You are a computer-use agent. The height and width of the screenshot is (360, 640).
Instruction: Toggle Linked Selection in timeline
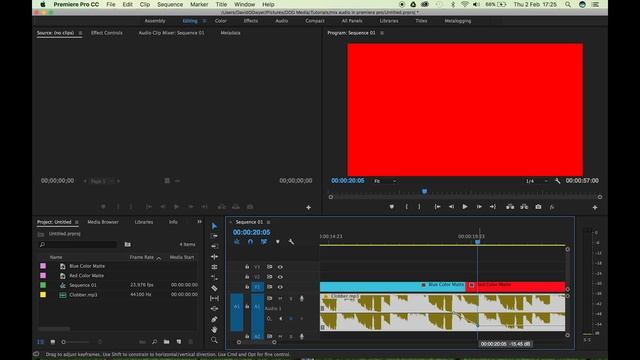click(x=264, y=242)
